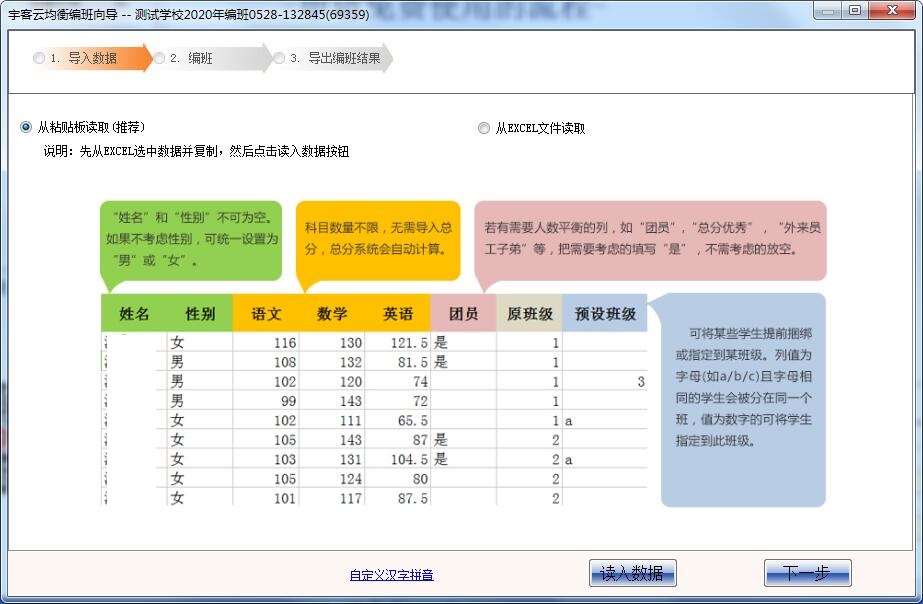Click the 团员 column header
The image size is (923, 604).
(x=463, y=312)
